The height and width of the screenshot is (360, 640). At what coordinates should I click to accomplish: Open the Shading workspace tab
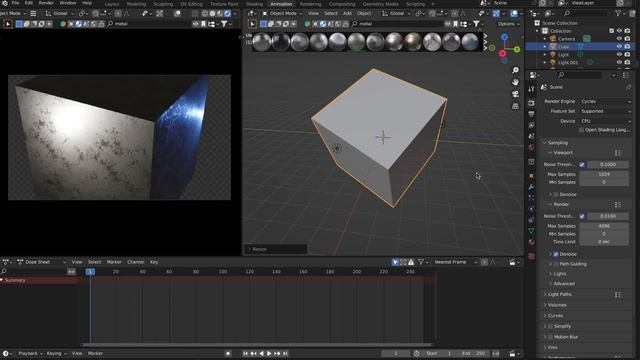[254, 4]
